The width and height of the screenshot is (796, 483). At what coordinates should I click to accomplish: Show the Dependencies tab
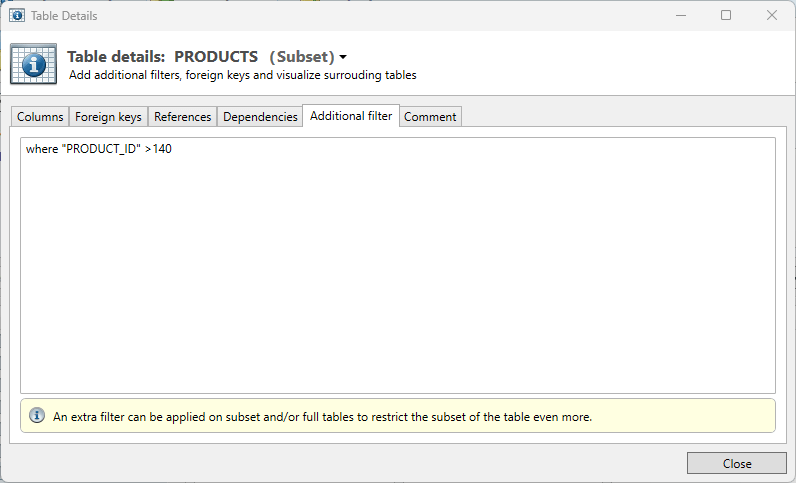click(260, 117)
